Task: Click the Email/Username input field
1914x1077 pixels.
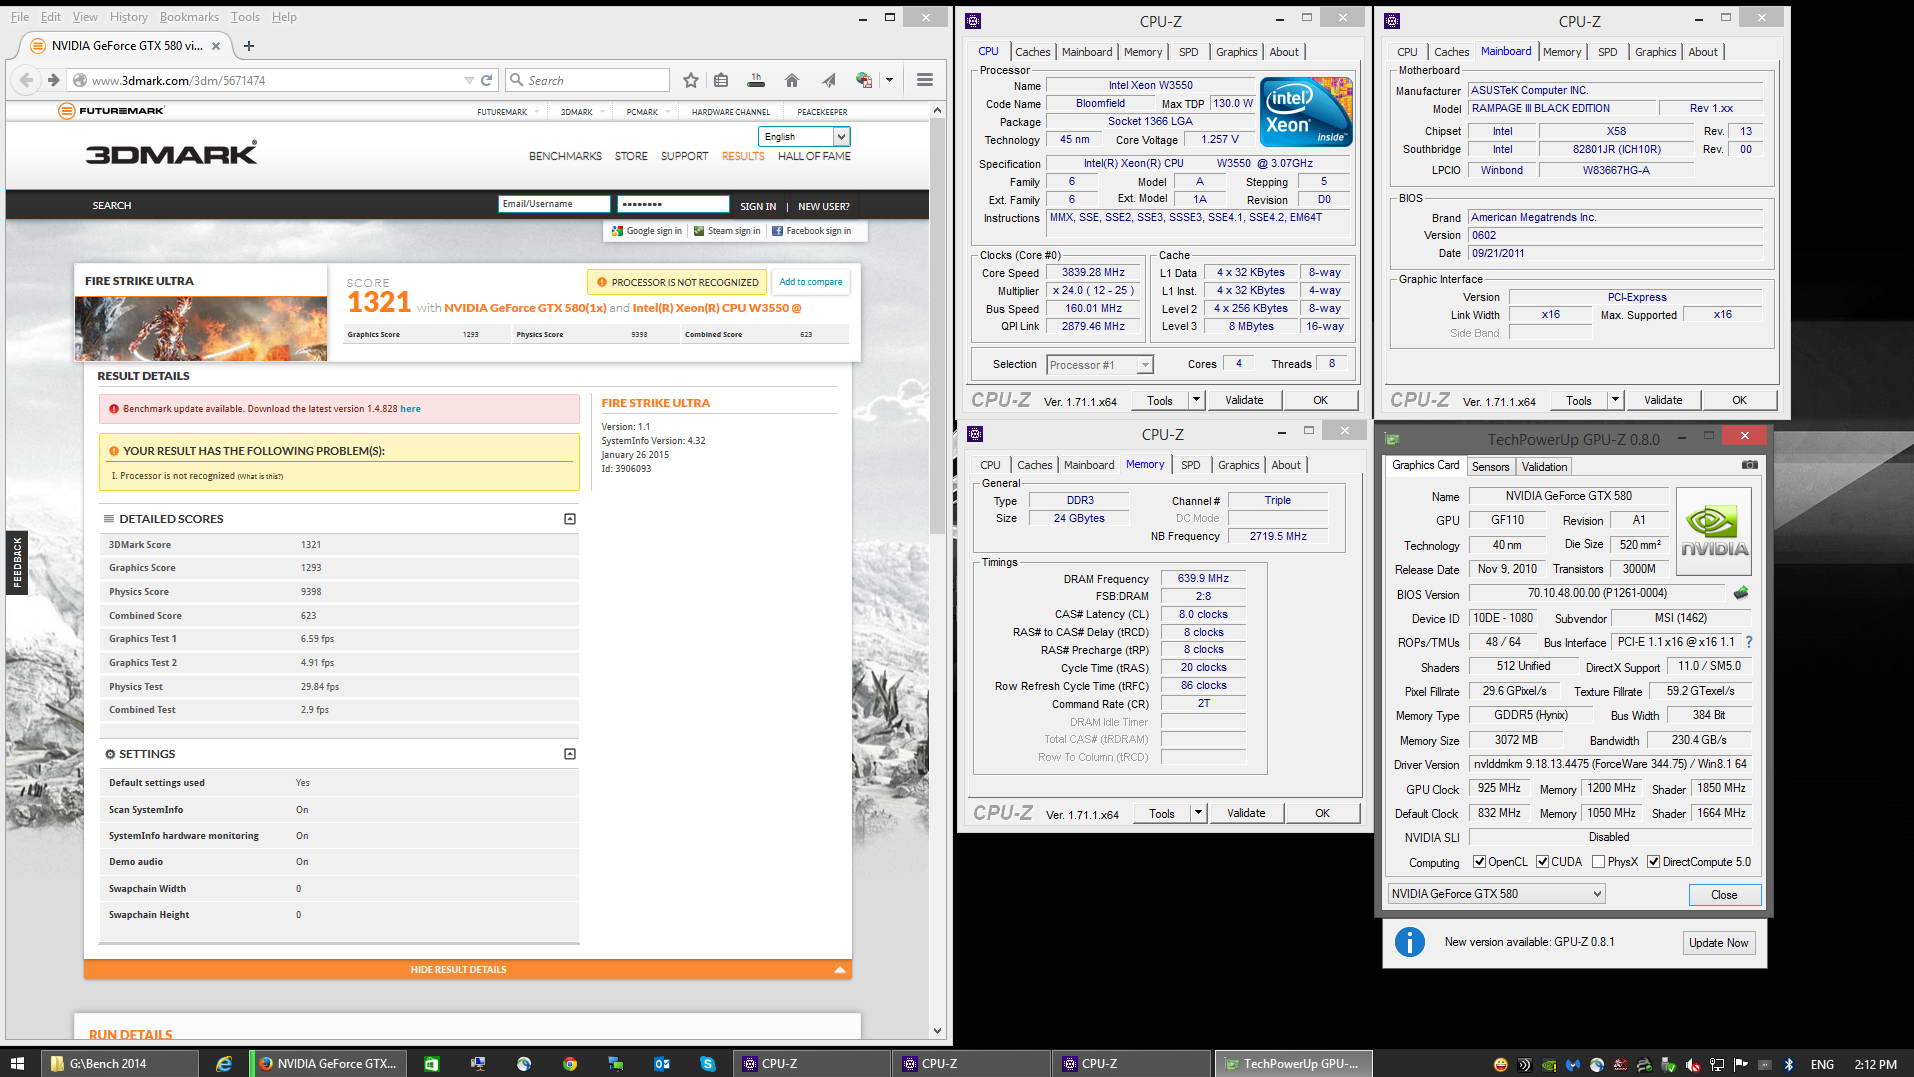Action: pos(554,204)
